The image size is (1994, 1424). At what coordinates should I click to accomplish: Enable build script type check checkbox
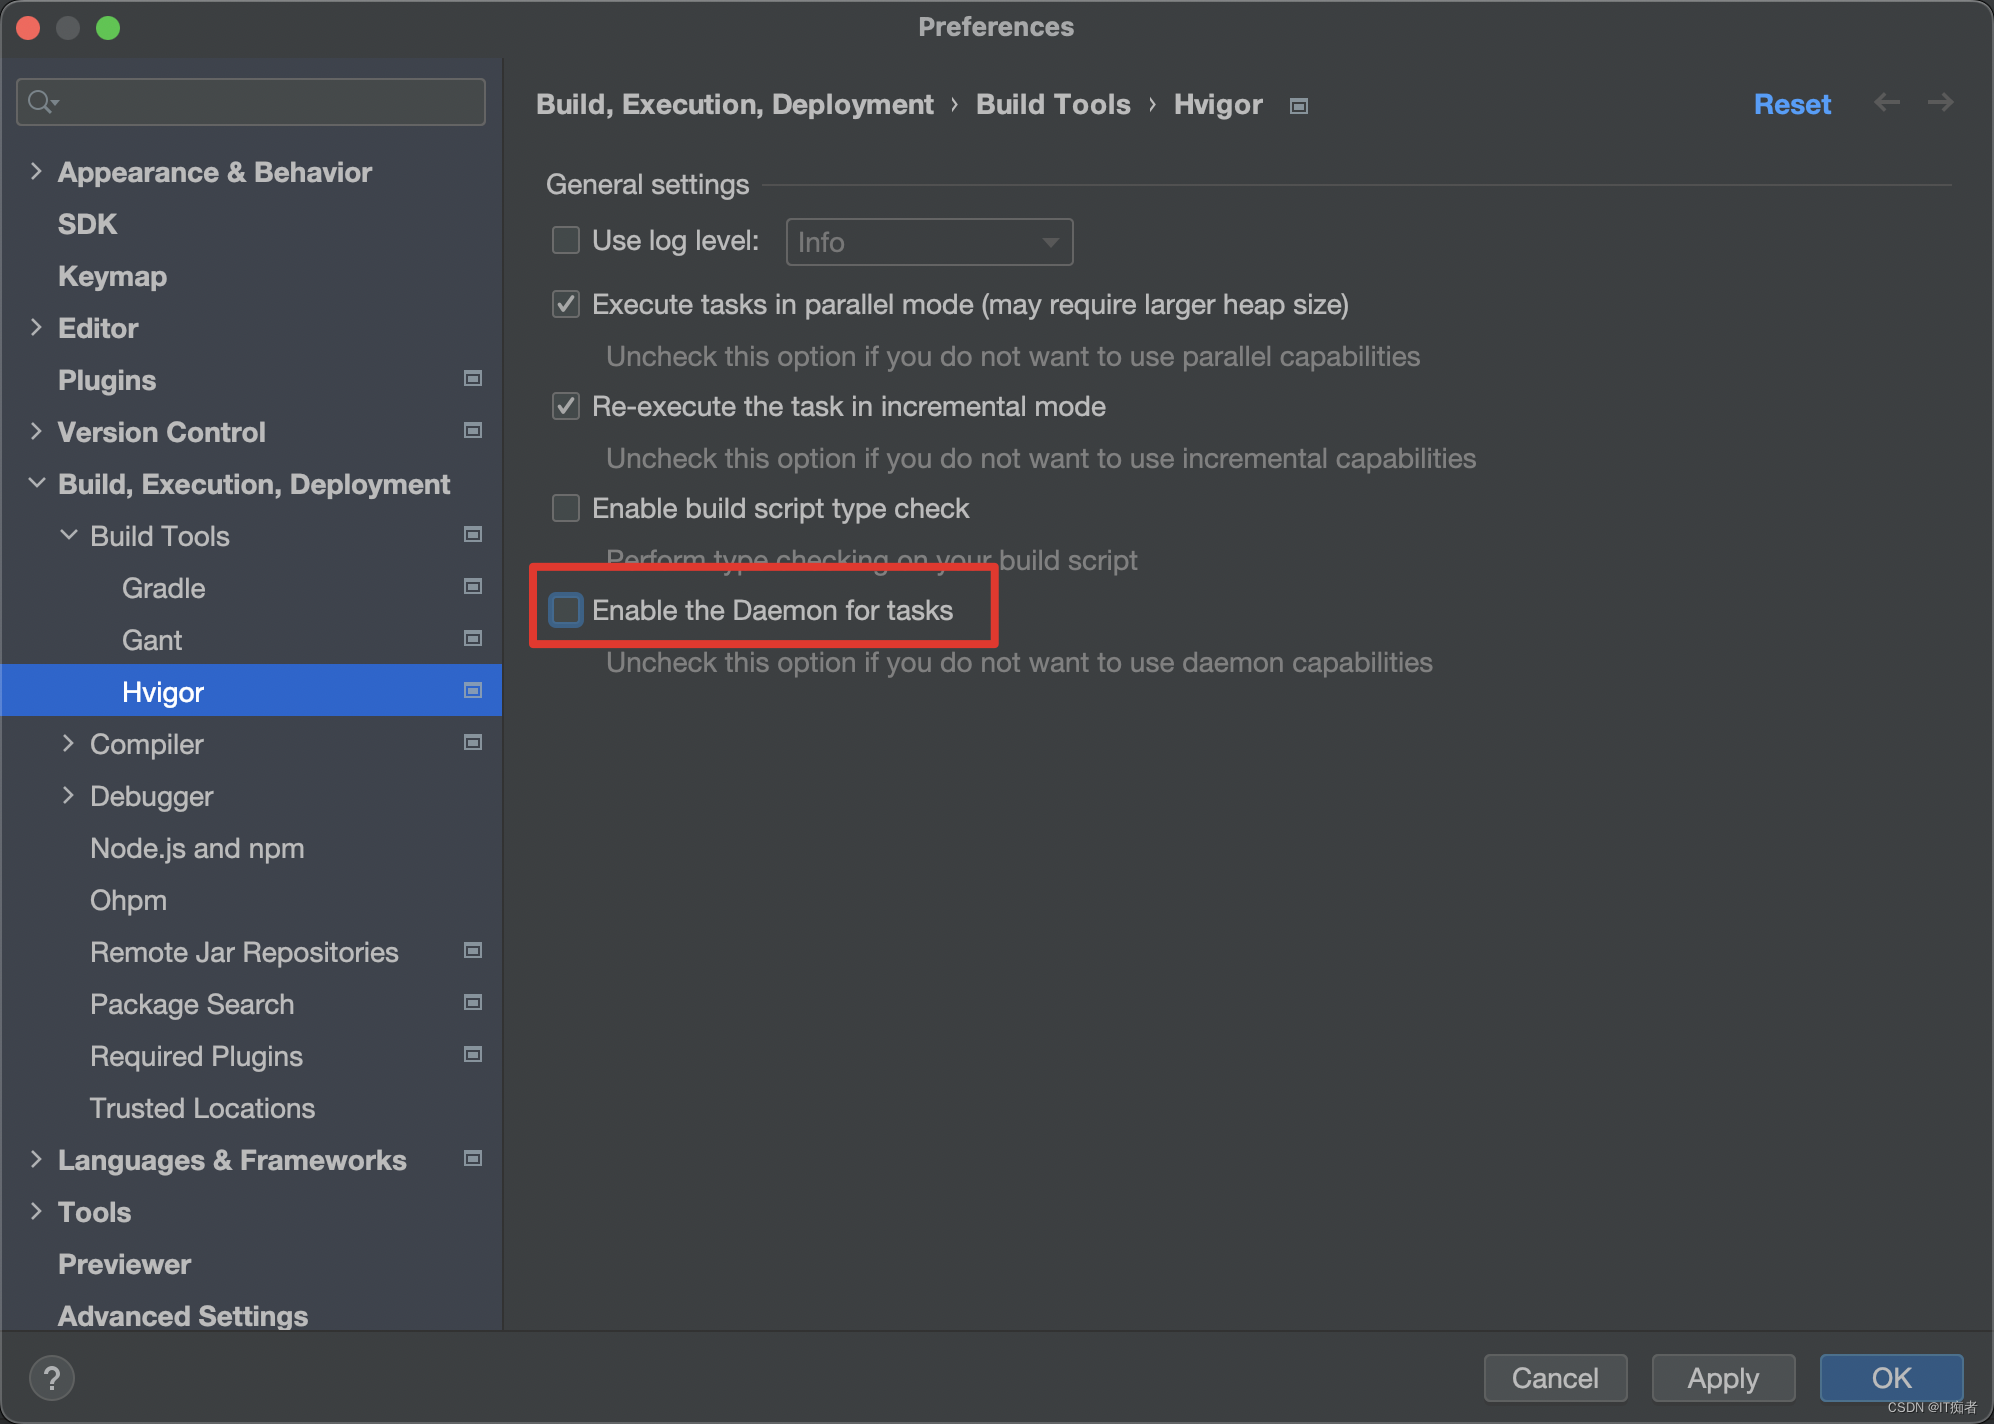(566, 509)
